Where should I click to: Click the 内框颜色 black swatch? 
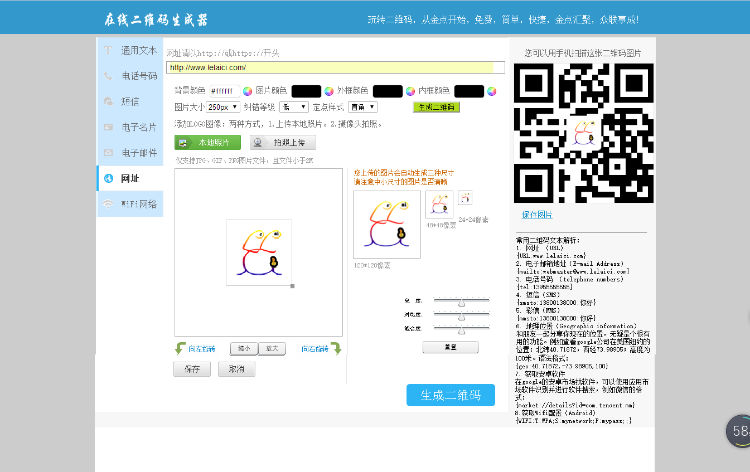469,91
